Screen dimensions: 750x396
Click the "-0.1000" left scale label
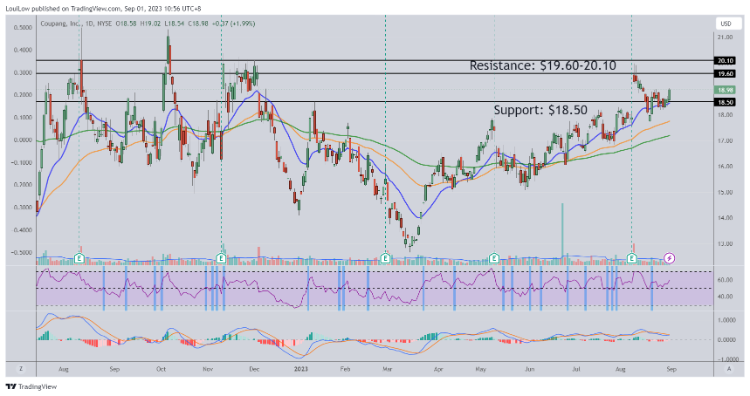(x=22, y=163)
